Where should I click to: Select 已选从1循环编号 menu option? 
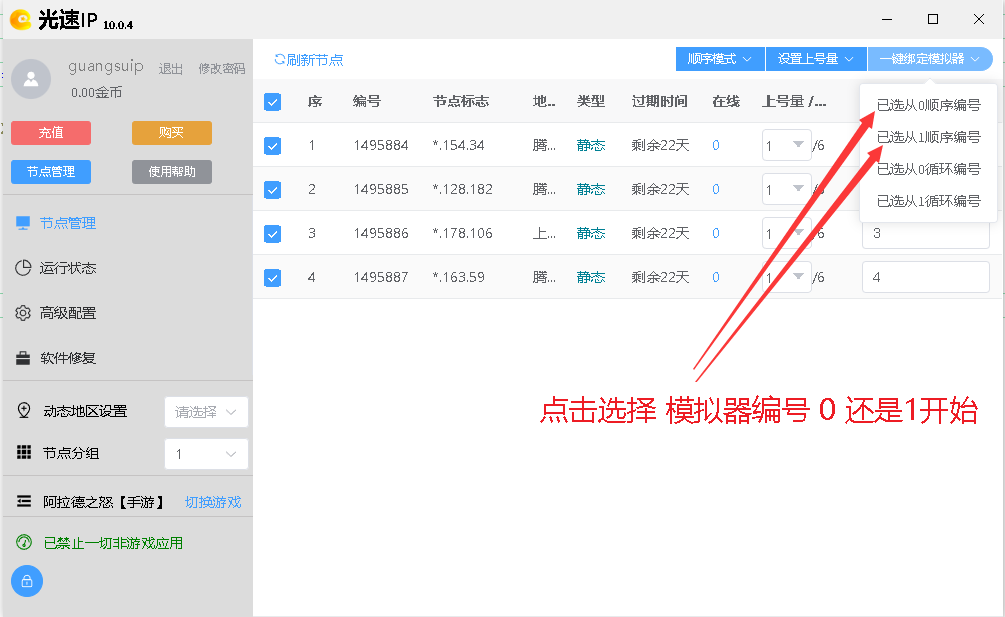tap(928, 201)
